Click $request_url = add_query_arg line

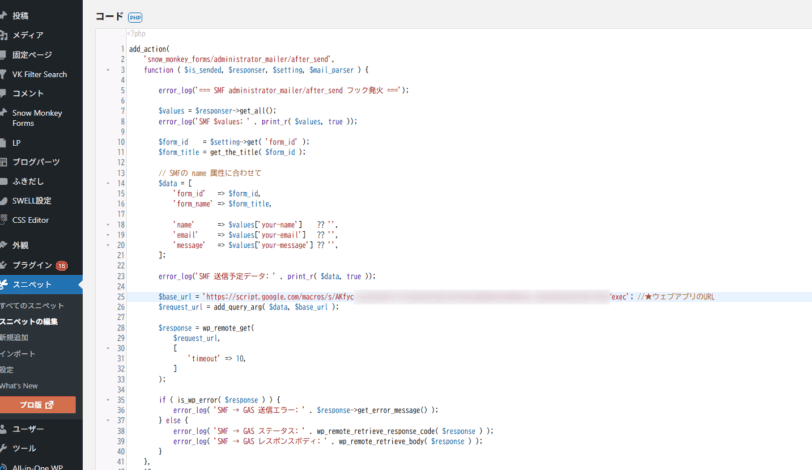[x=249, y=307]
